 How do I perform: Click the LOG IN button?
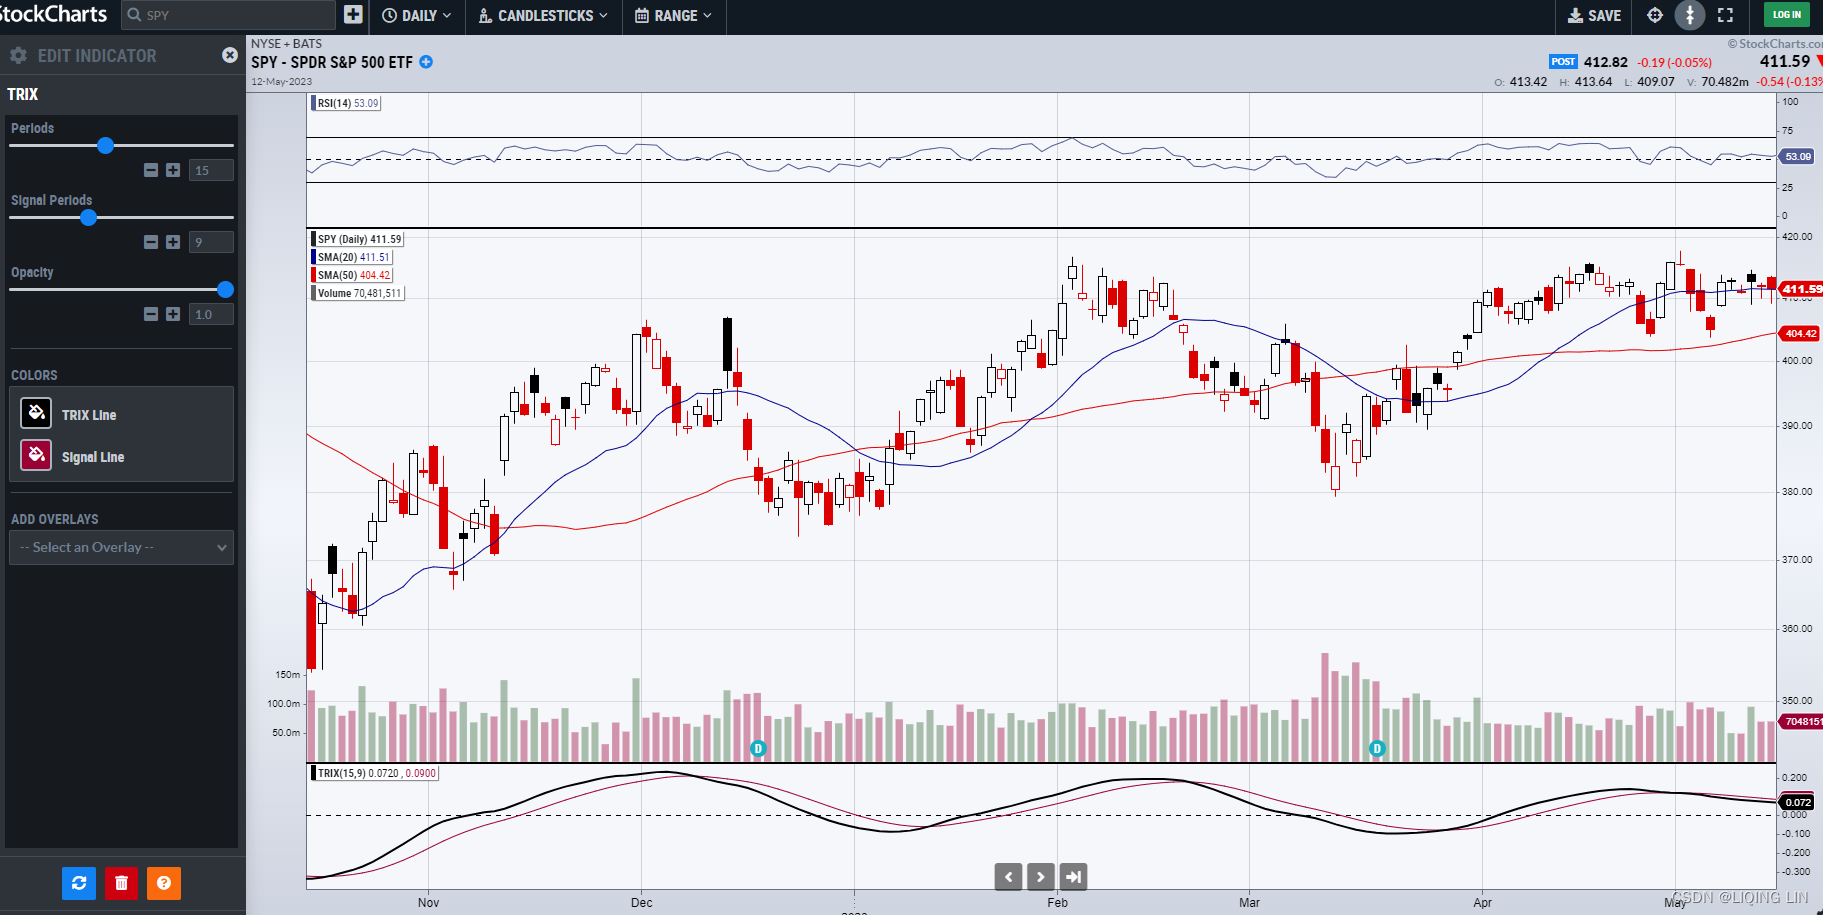[x=1786, y=14]
